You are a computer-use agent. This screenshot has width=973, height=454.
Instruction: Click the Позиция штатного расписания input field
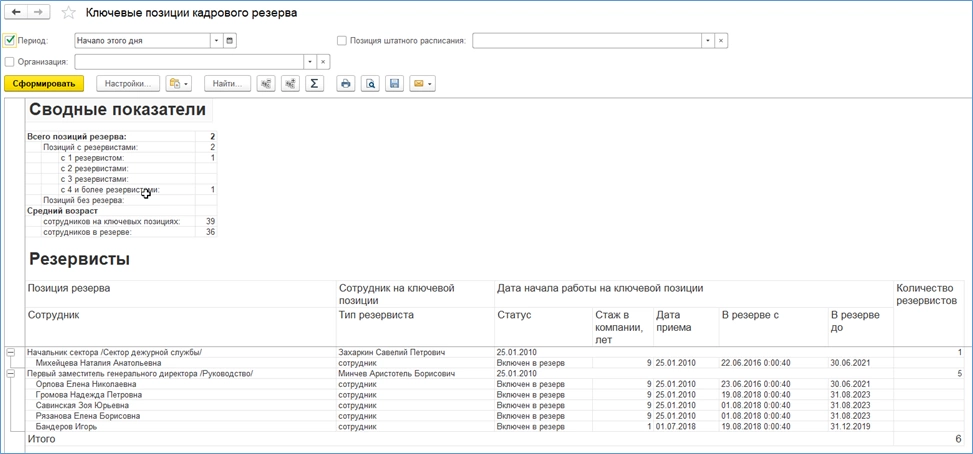tap(586, 41)
